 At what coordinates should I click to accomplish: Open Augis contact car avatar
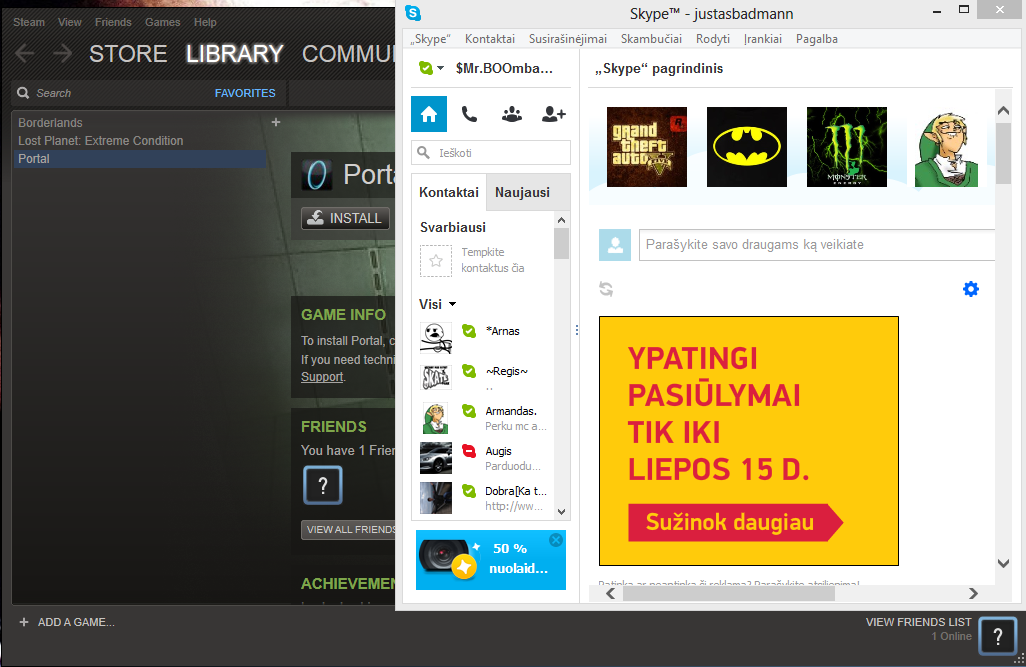pyautogui.click(x=436, y=458)
